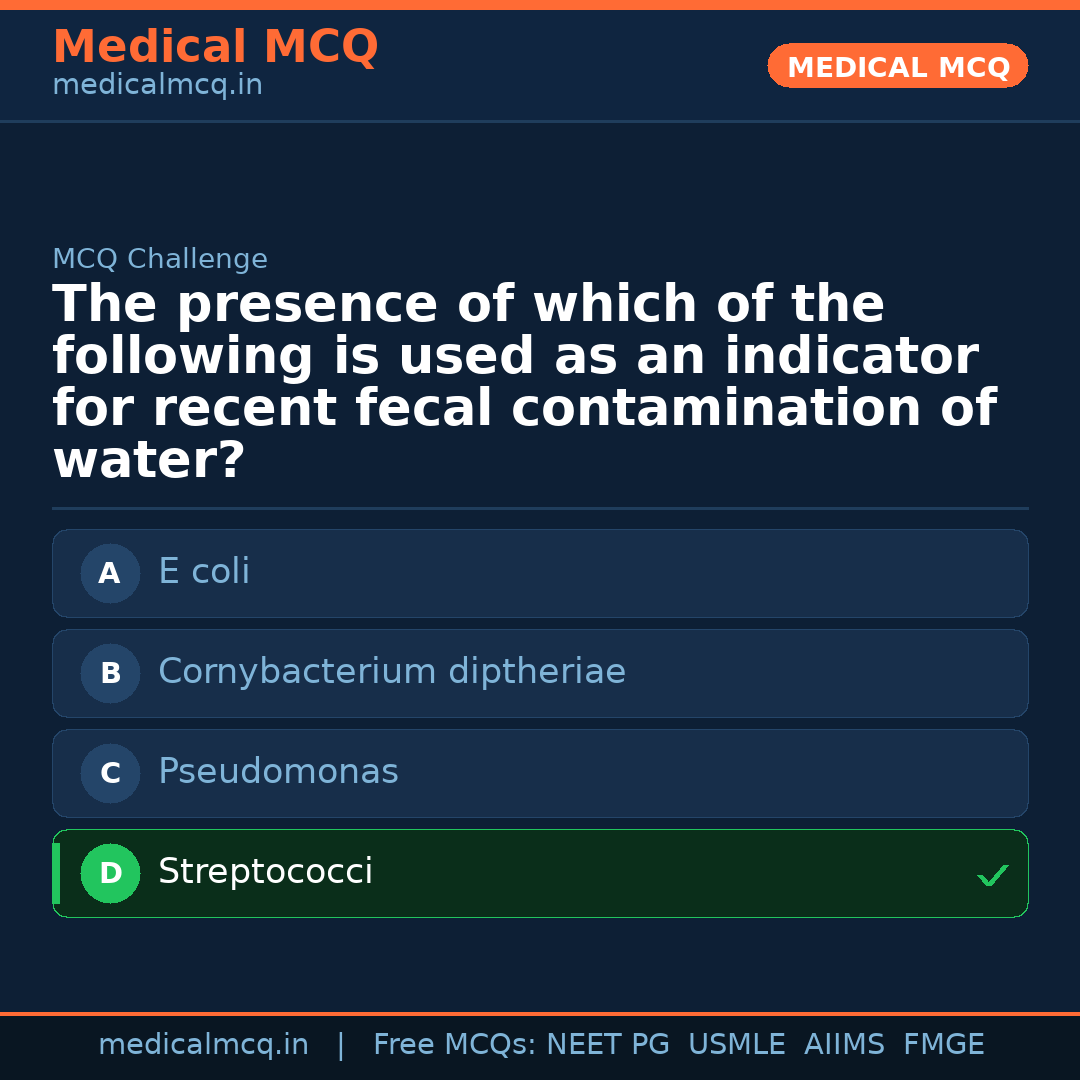Click the green D circle badge

pos(110,873)
